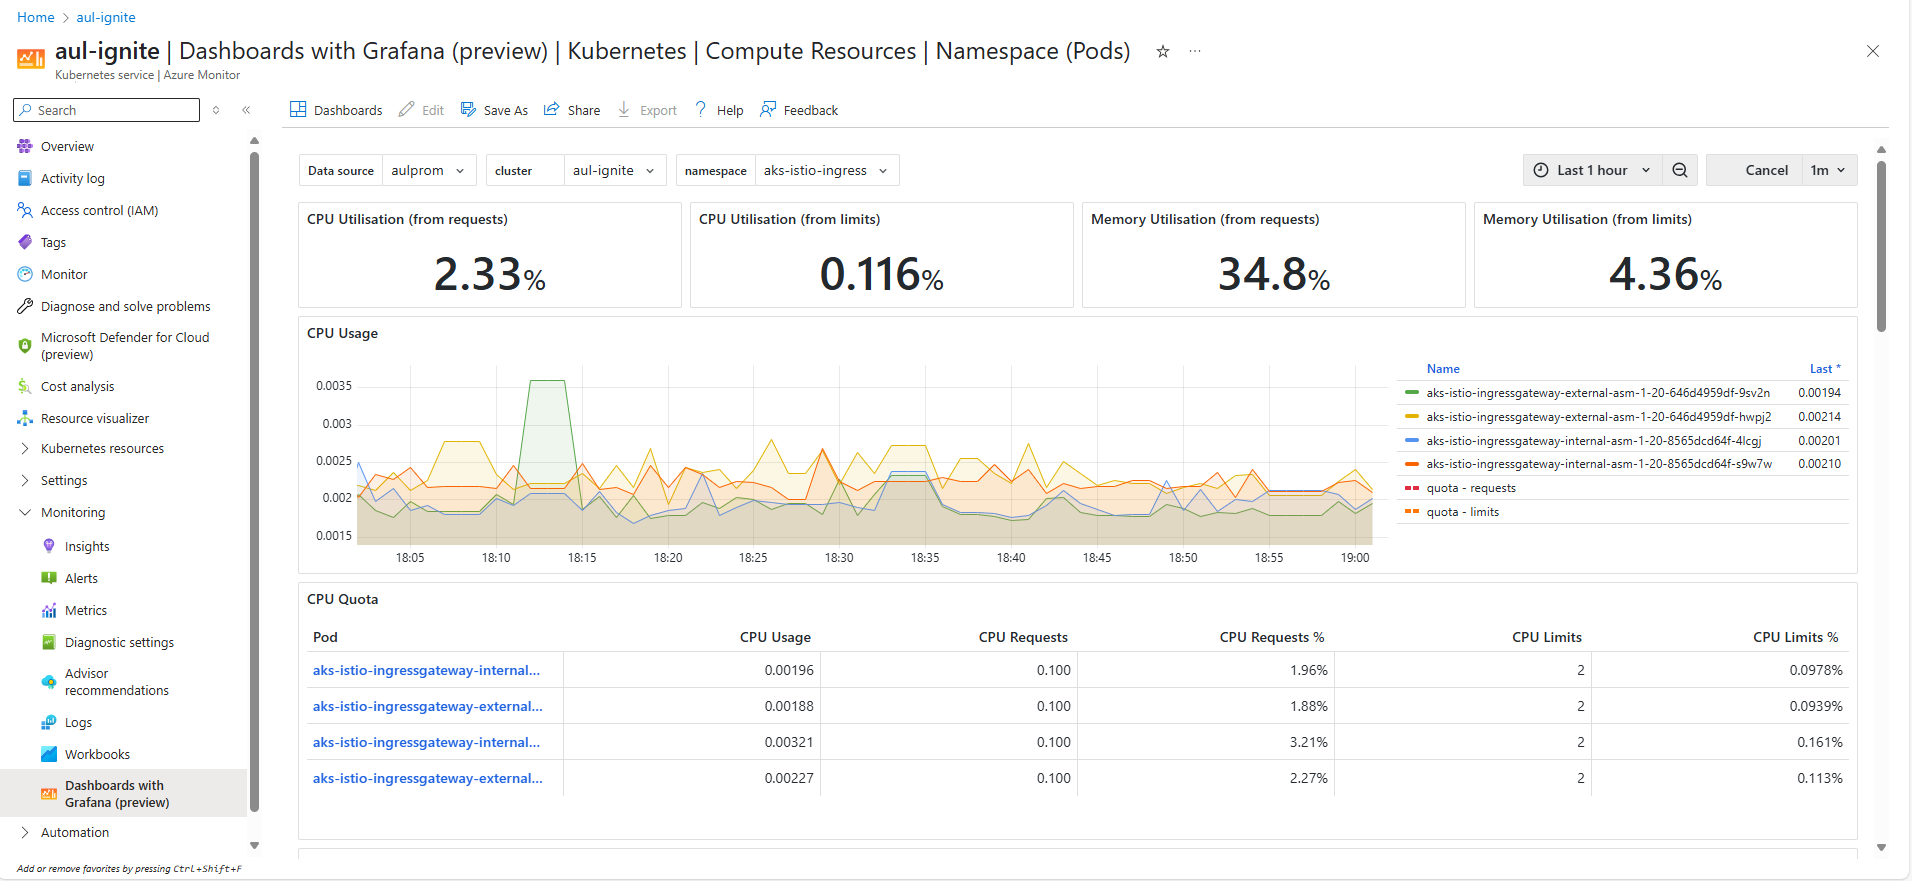Open the more options ellipsis next to title

(x=1195, y=52)
